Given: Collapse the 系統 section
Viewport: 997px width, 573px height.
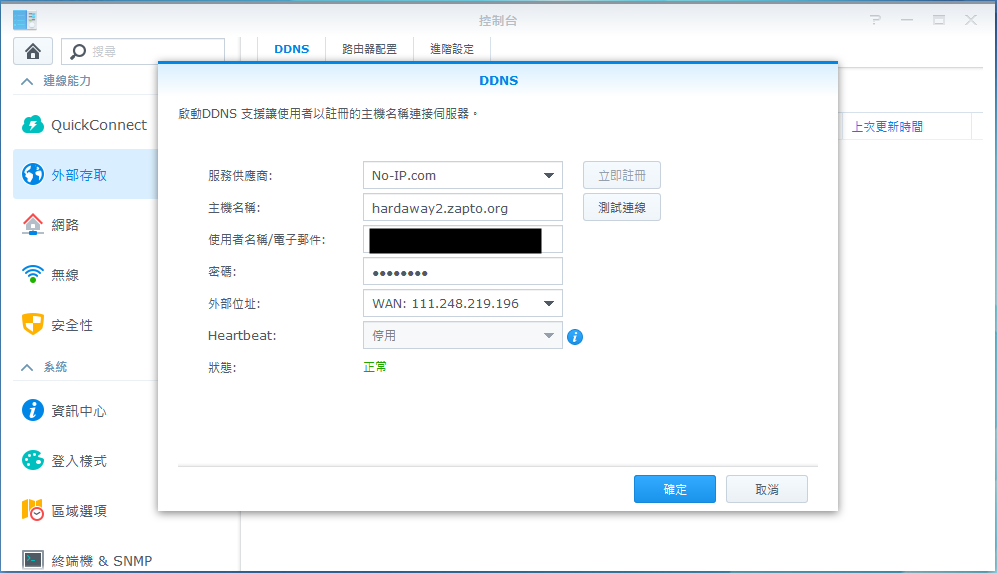Looking at the screenshot, I should point(27,367).
